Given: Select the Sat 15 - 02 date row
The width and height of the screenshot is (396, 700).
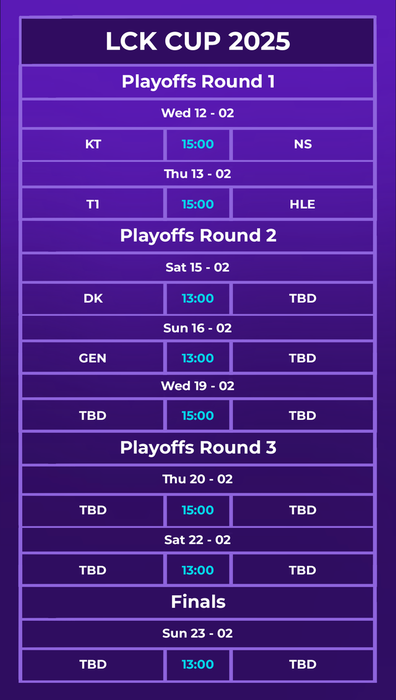Looking at the screenshot, I should pyautogui.click(x=198, y=267).
